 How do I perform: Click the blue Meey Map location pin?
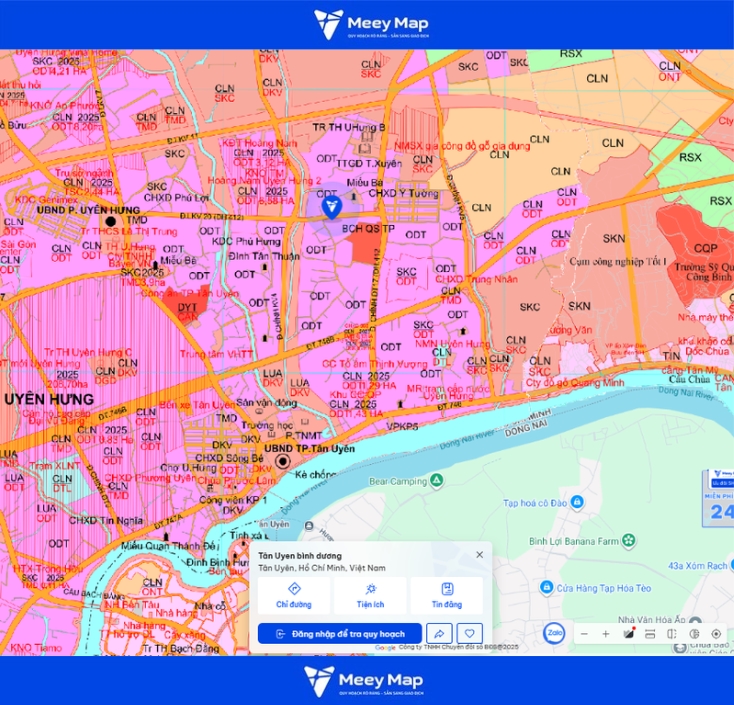[332, 207]
